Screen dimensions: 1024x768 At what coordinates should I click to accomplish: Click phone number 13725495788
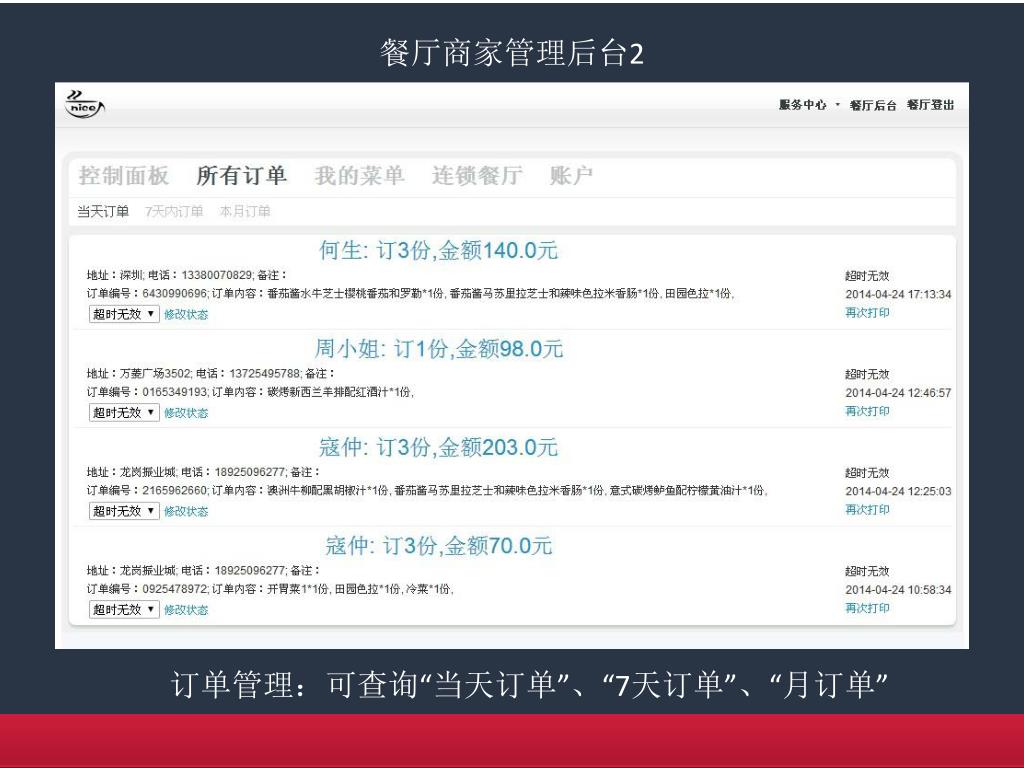264,374
